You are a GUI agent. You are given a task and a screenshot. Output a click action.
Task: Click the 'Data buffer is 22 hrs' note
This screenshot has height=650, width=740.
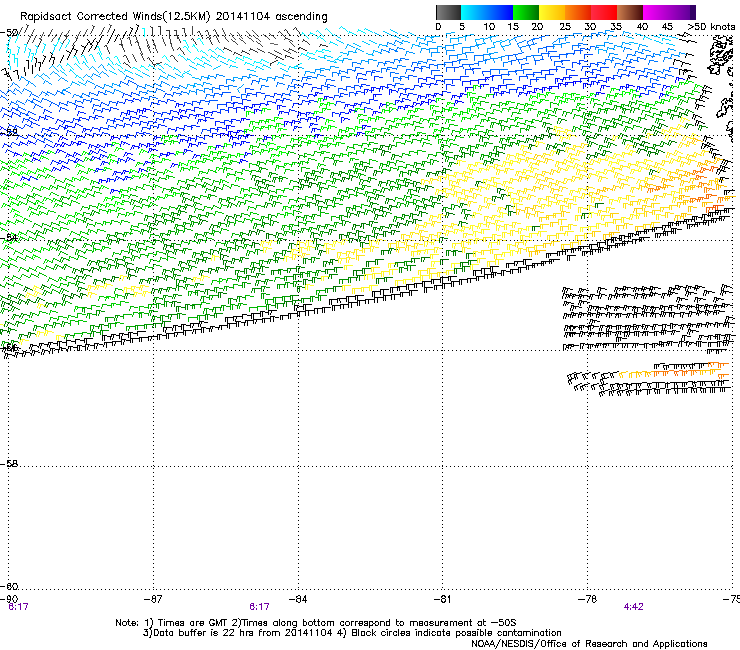[352, 633]
